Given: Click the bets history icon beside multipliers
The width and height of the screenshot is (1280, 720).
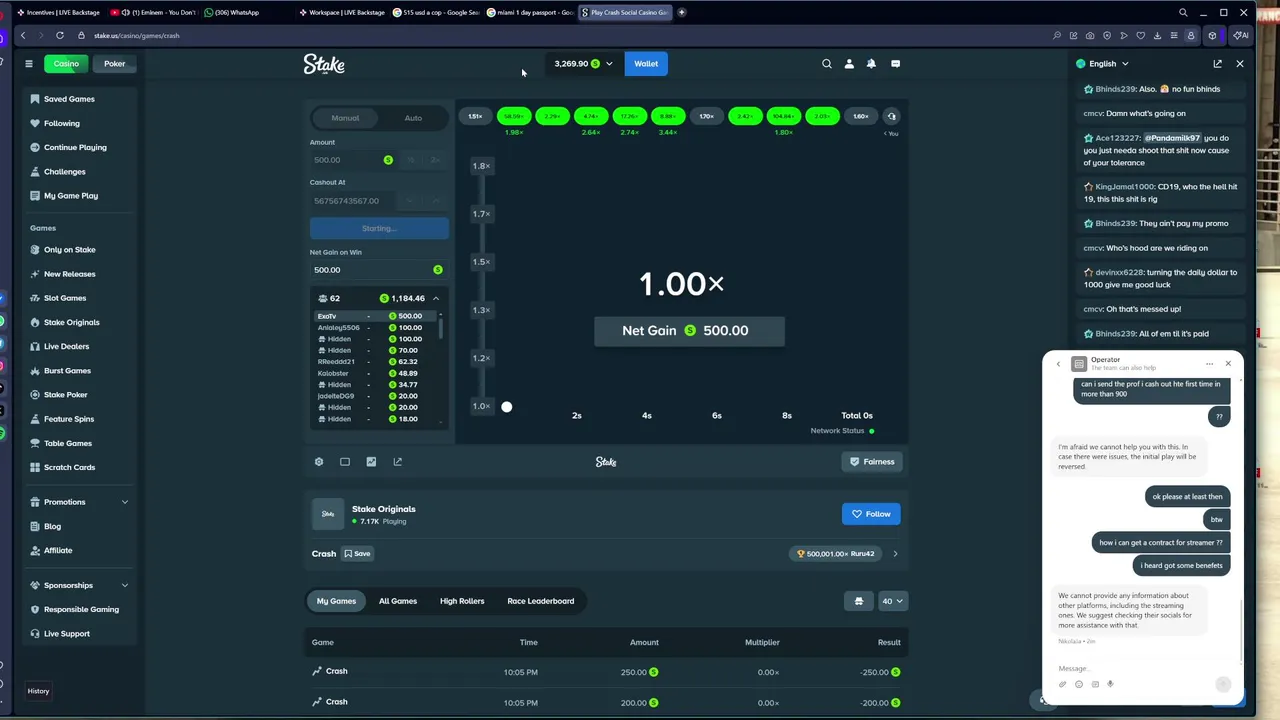Looking at the screenshot, I should pos(891,116).
